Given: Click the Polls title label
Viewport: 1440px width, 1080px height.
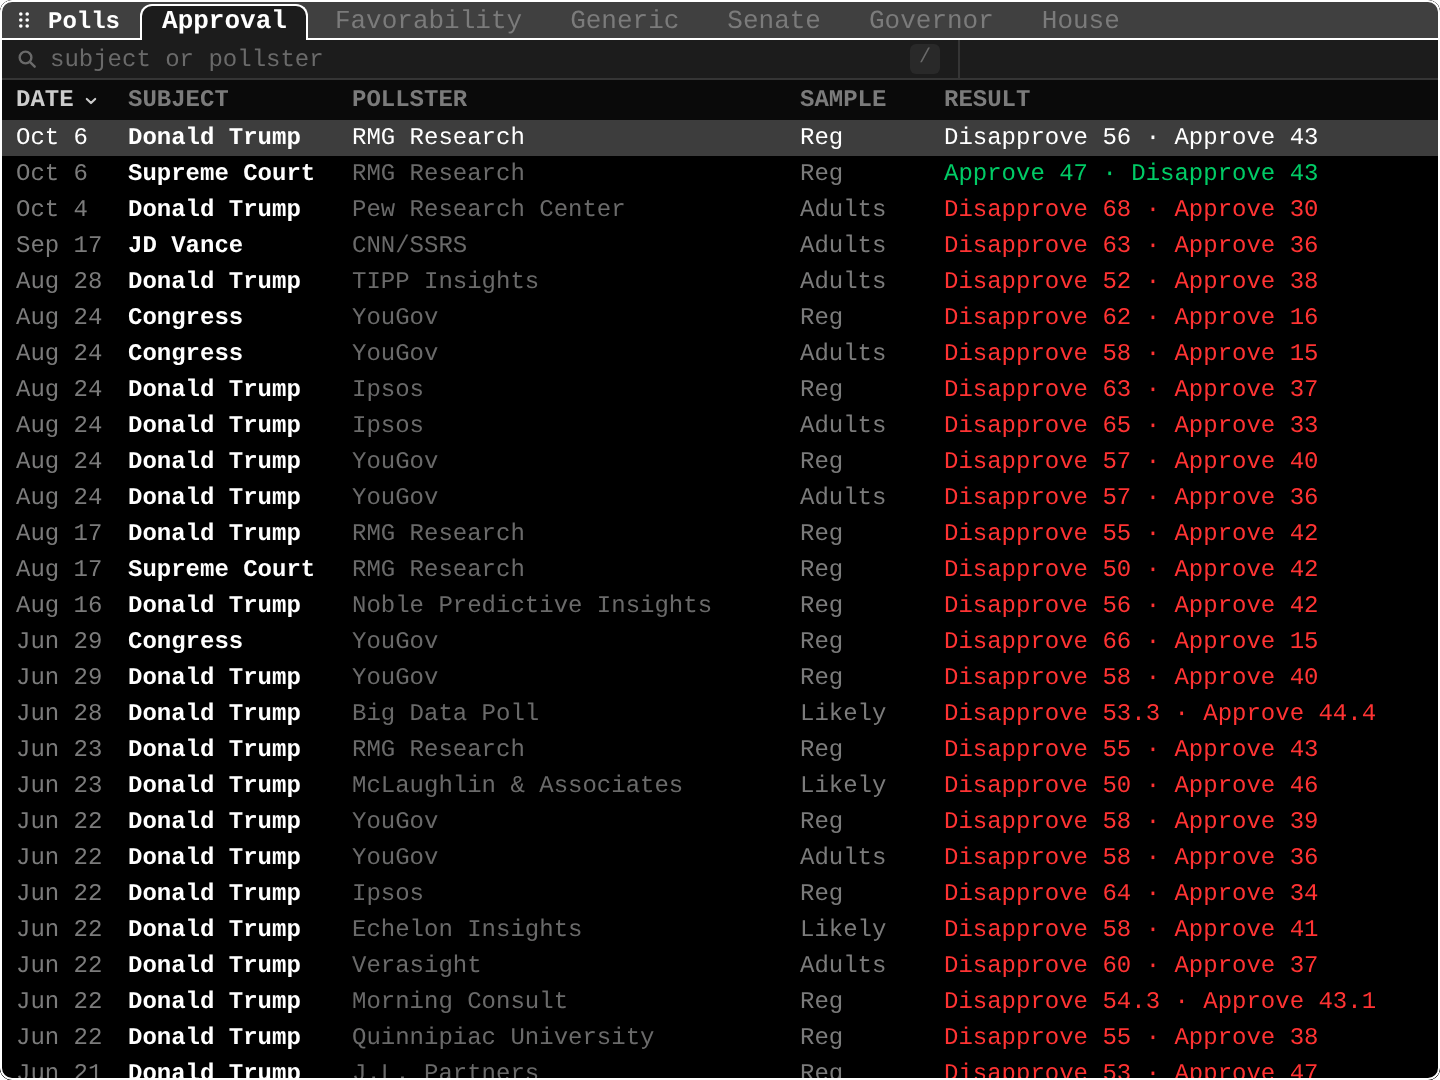Looking at the screenshot, I should click(x=83, y=20).
